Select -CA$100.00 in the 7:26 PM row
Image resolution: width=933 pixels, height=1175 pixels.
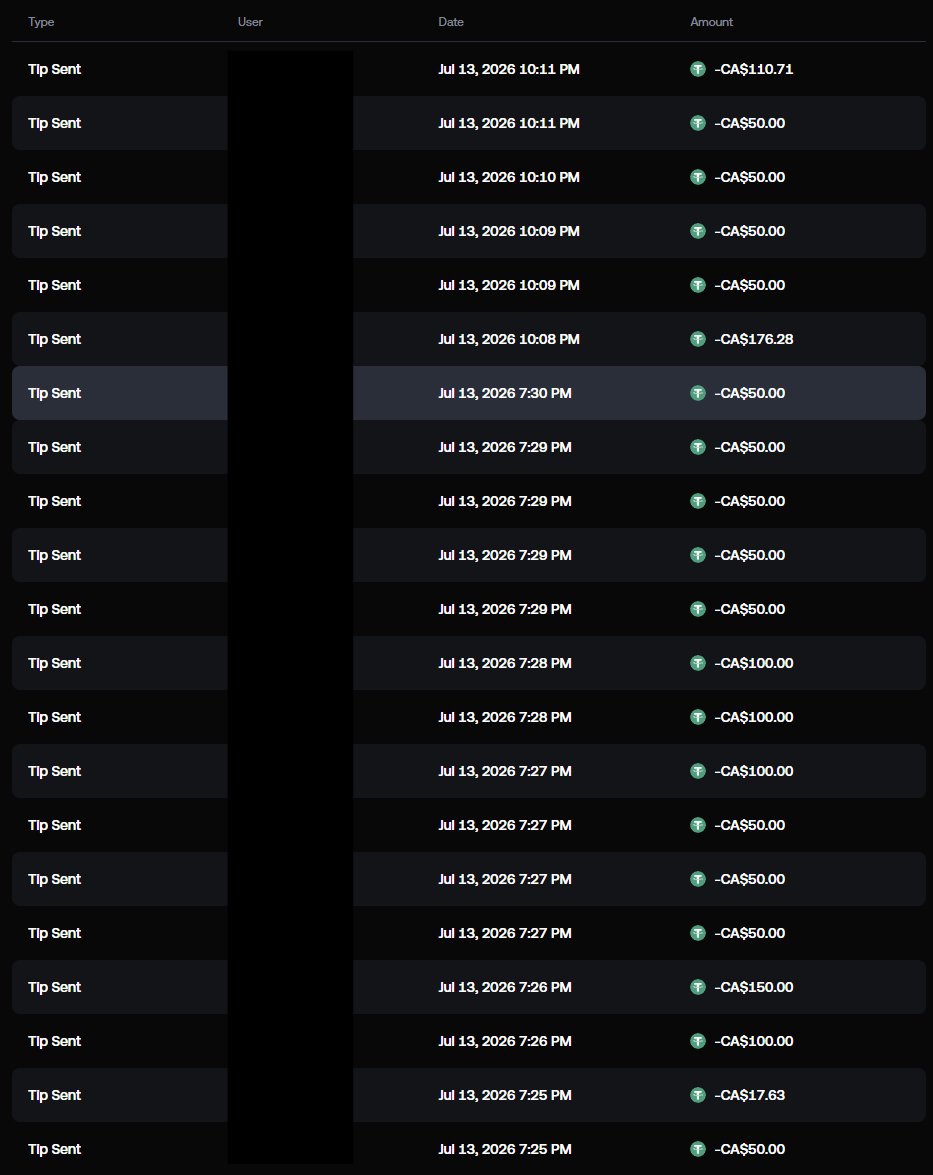754,1041
